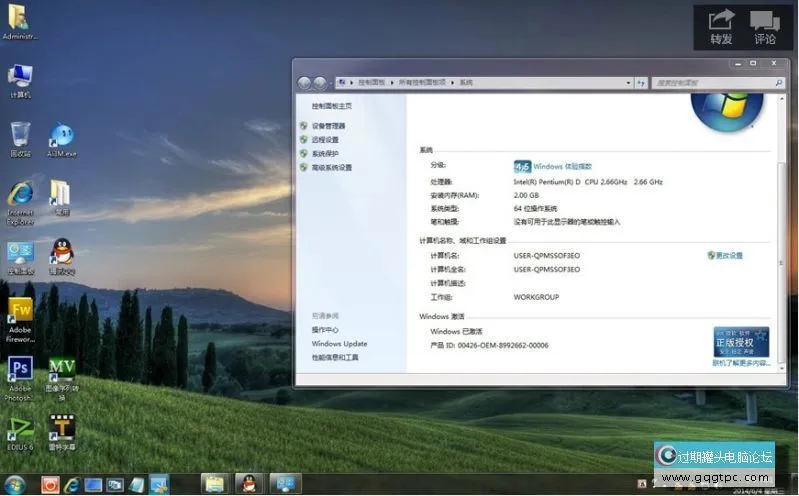
Task: Focus the control panel search box
Action: click(x=718, y=83)
